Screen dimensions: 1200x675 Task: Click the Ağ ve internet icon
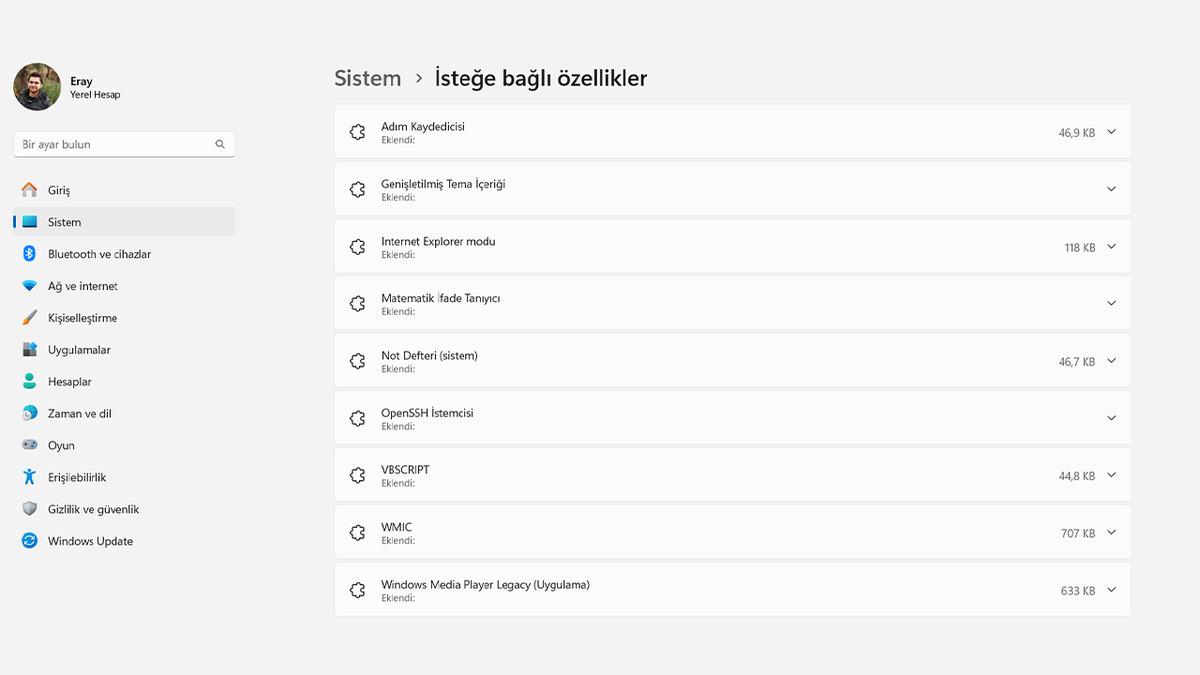tap(32, 286)
